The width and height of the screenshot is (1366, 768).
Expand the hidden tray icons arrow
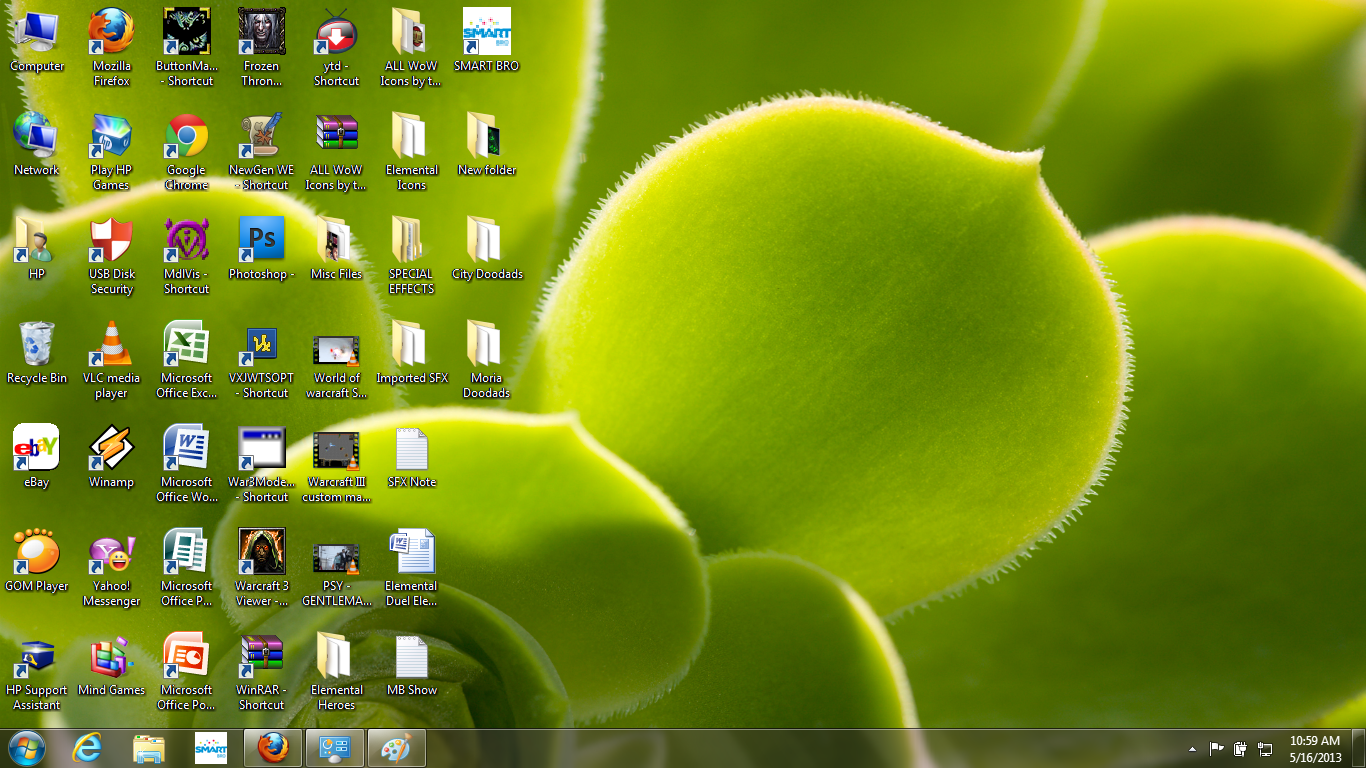click(x=1192, y=749)
